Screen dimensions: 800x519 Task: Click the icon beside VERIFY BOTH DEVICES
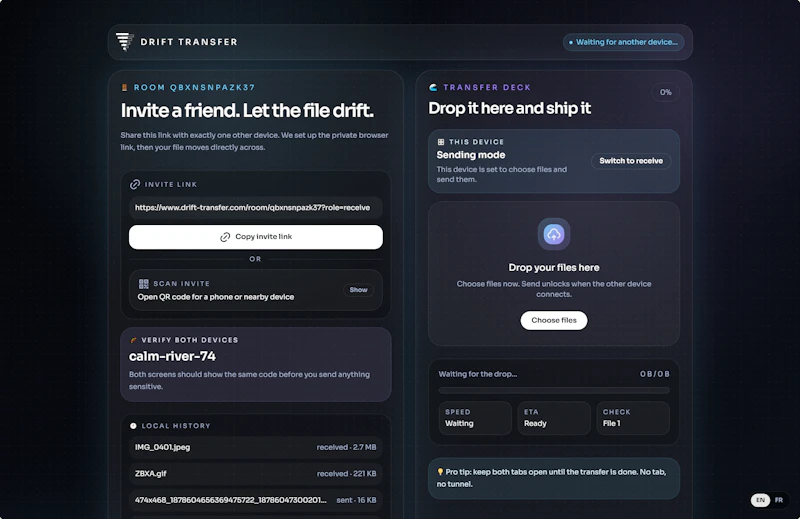(133, 340)
